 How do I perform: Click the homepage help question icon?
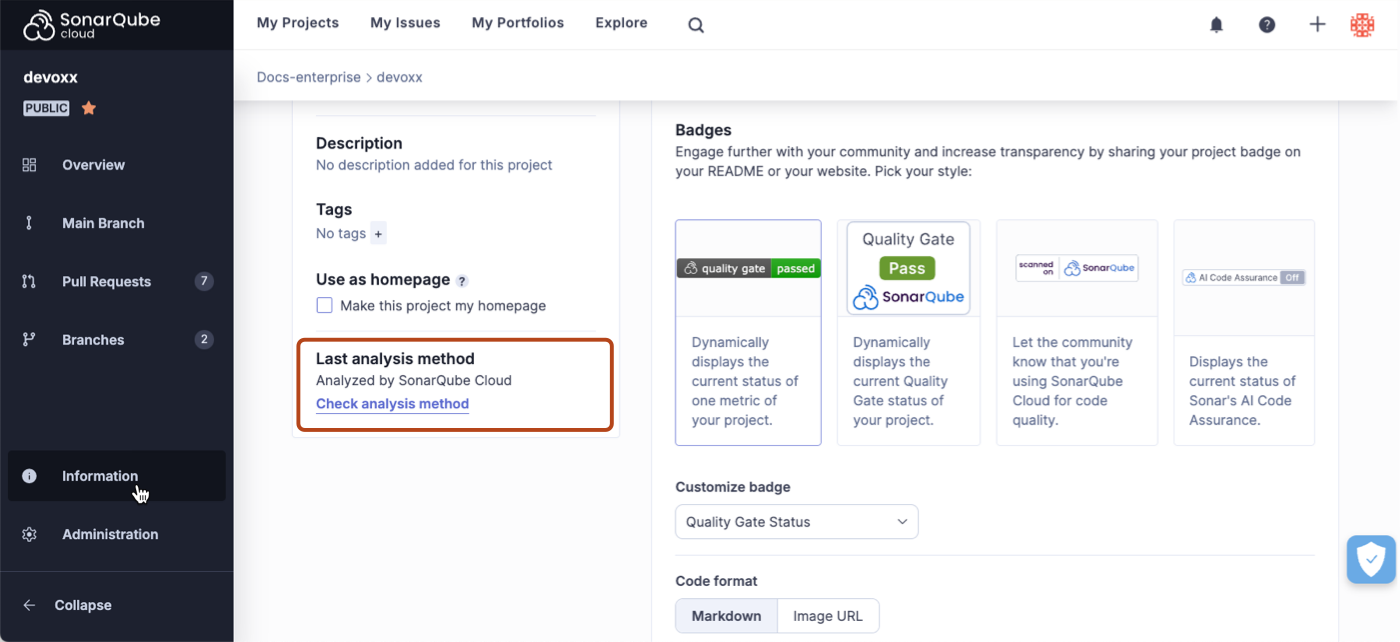coord(462,281)
